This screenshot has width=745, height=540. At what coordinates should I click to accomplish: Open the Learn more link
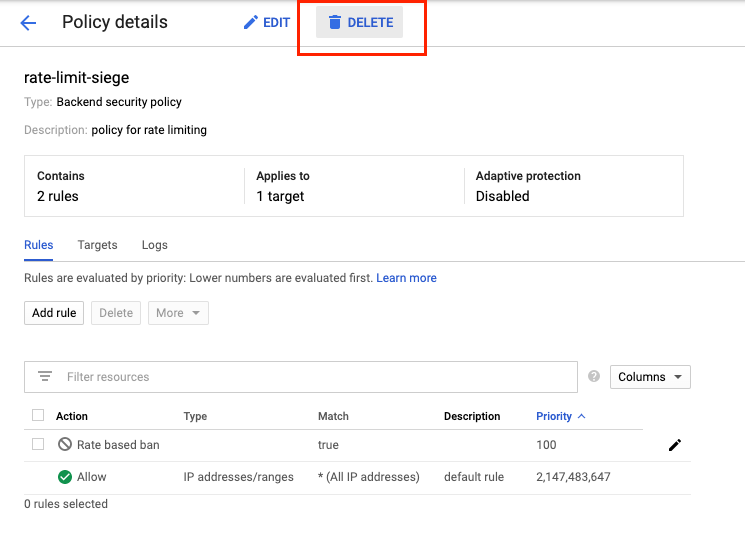tap(406, 278)
